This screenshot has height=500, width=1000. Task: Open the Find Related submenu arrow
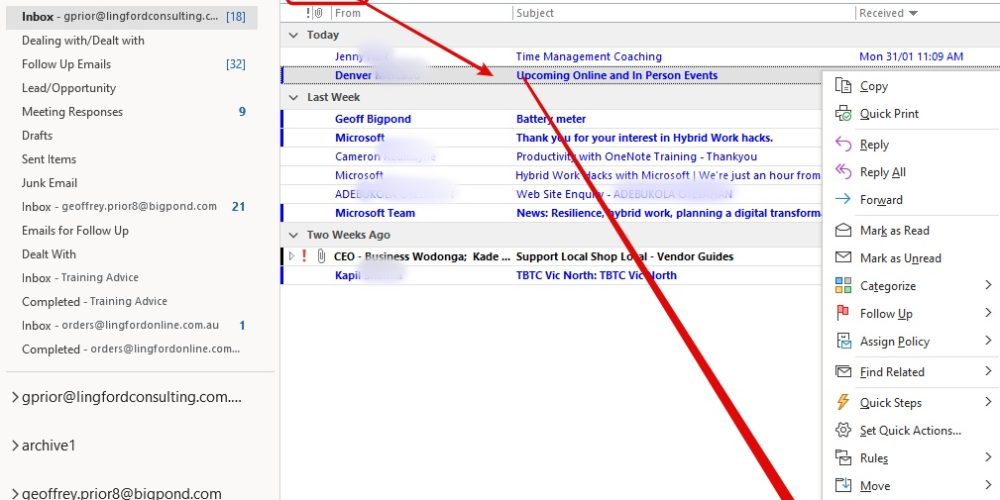[988, 371]
